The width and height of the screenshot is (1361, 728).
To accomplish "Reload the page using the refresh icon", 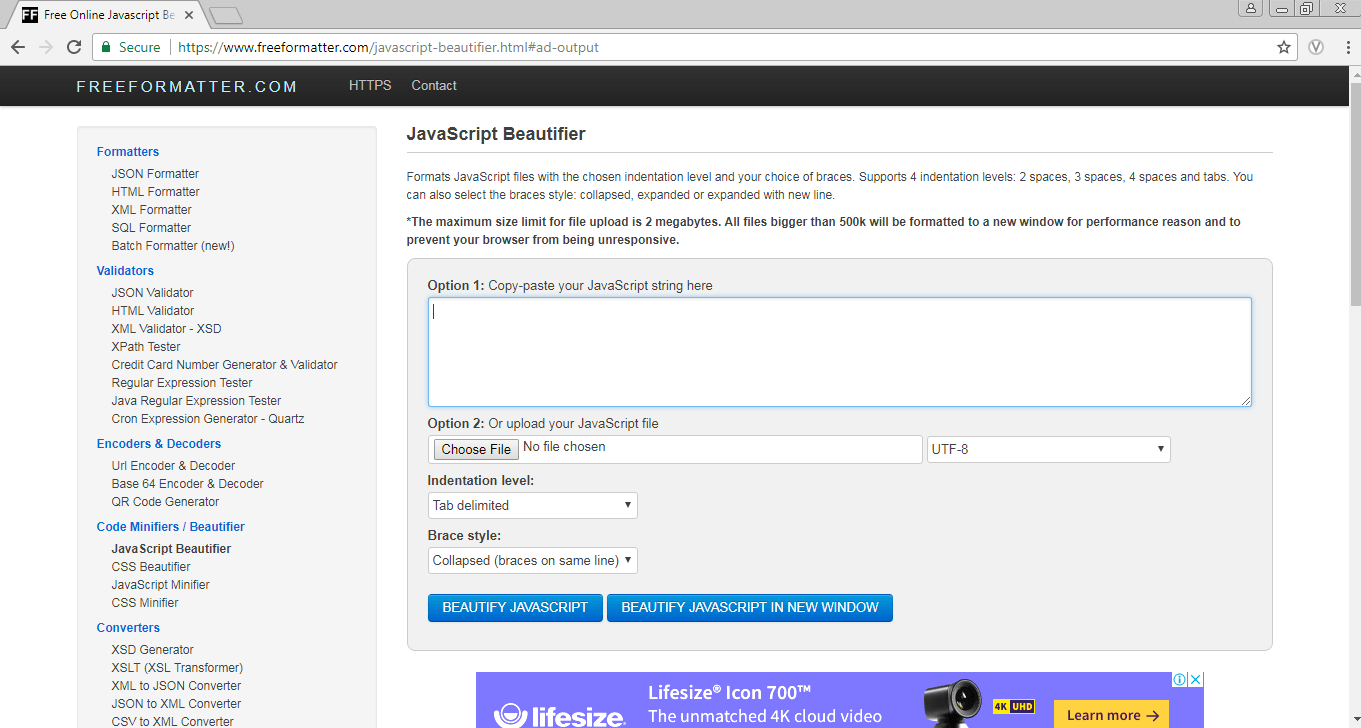I will [74, 46].
